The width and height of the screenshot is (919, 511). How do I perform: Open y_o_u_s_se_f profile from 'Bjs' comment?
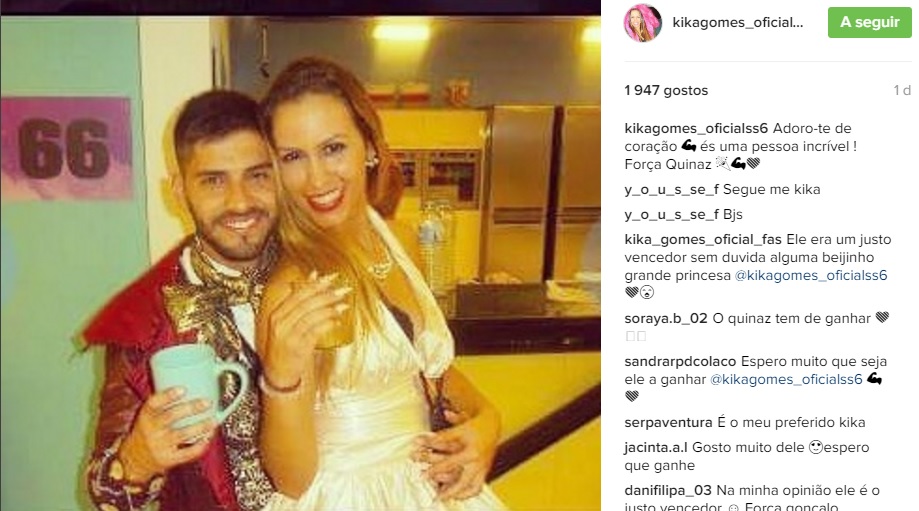tap(672, 214)
